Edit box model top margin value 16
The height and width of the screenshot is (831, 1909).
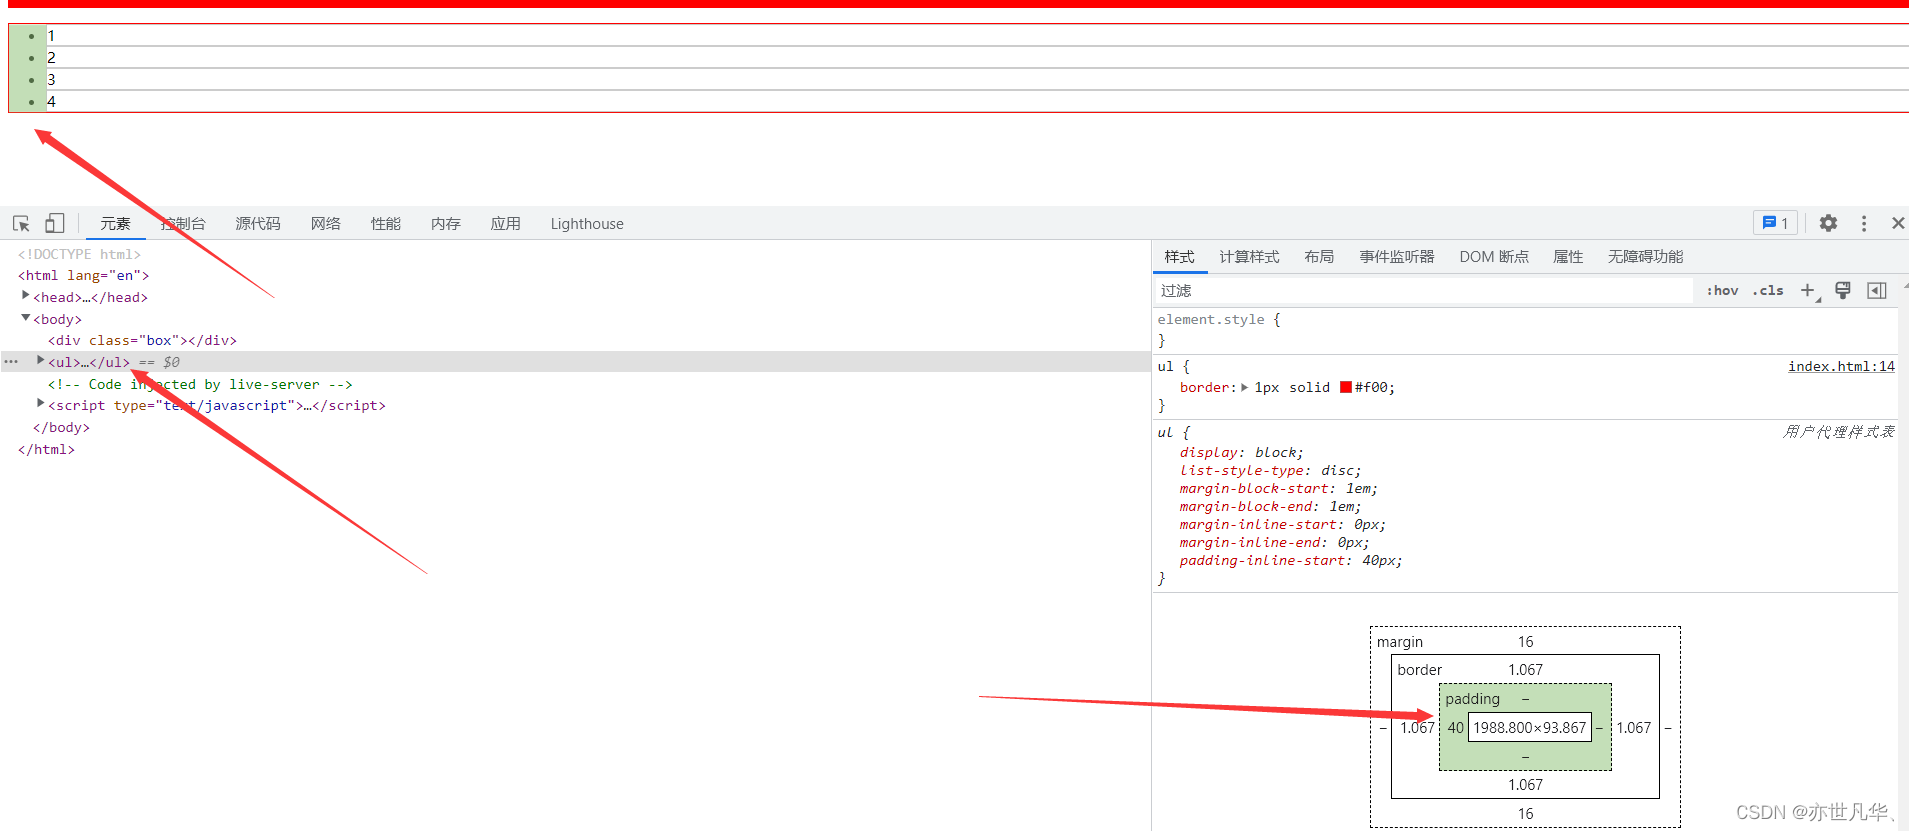[1525, 642]
